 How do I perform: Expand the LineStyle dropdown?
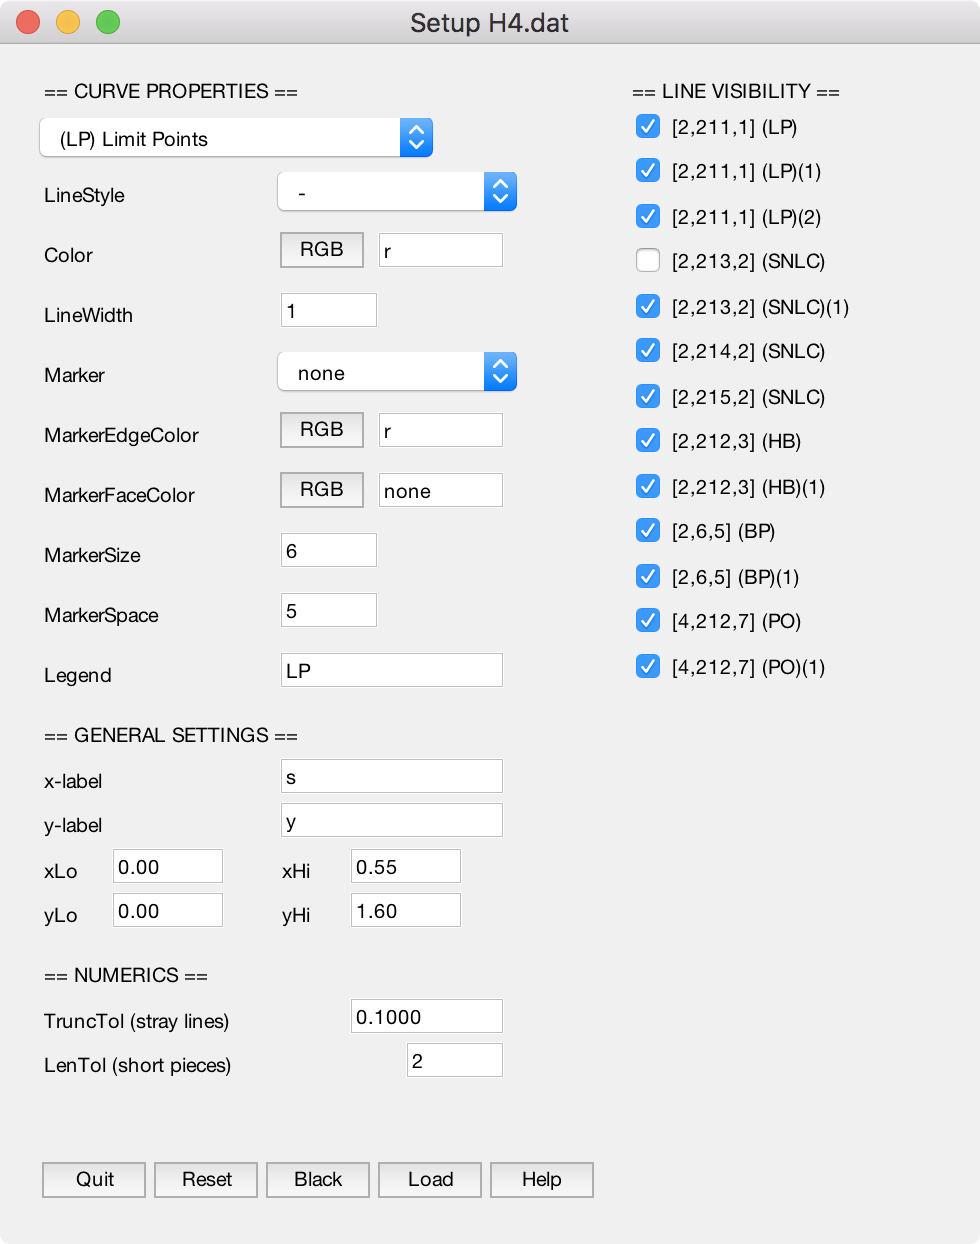397,192
